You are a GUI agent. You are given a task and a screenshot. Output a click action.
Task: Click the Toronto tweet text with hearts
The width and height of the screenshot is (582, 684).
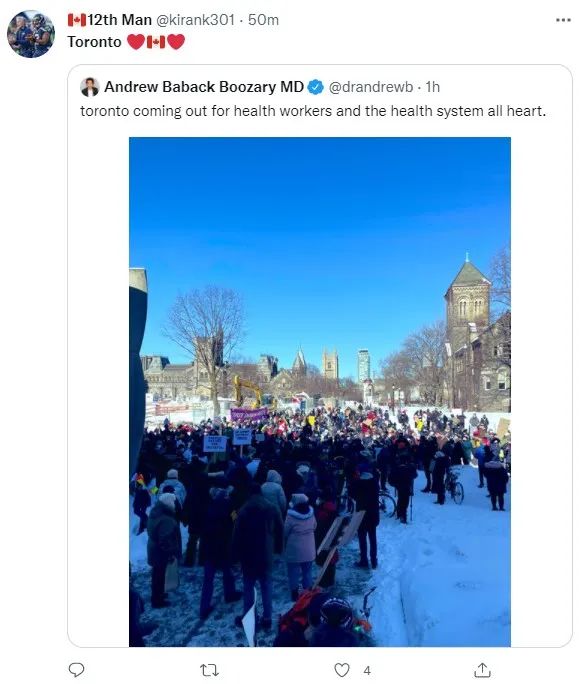126,42
